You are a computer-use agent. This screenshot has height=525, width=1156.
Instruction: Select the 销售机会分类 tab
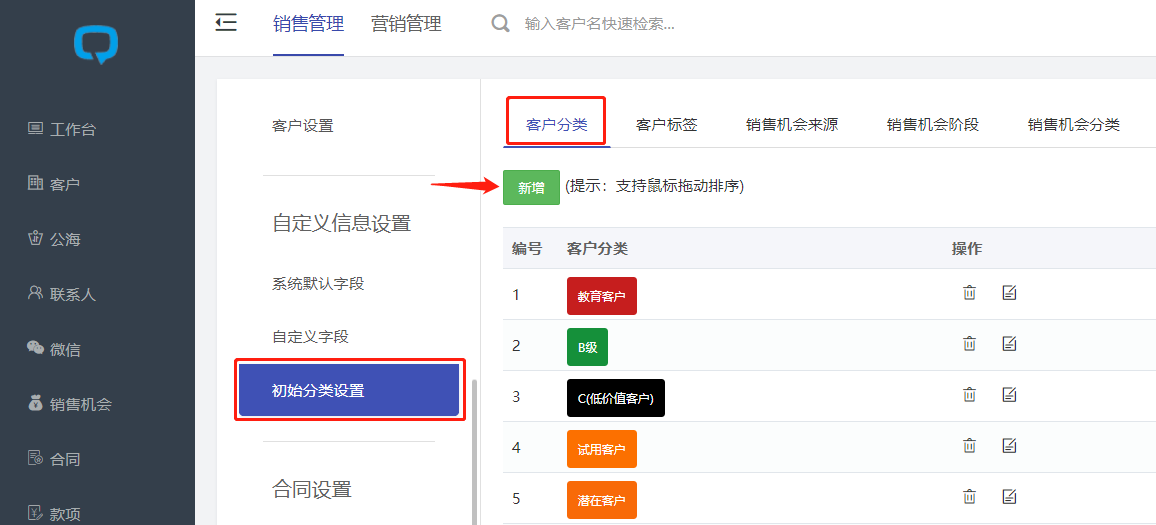coord(1073,125)
